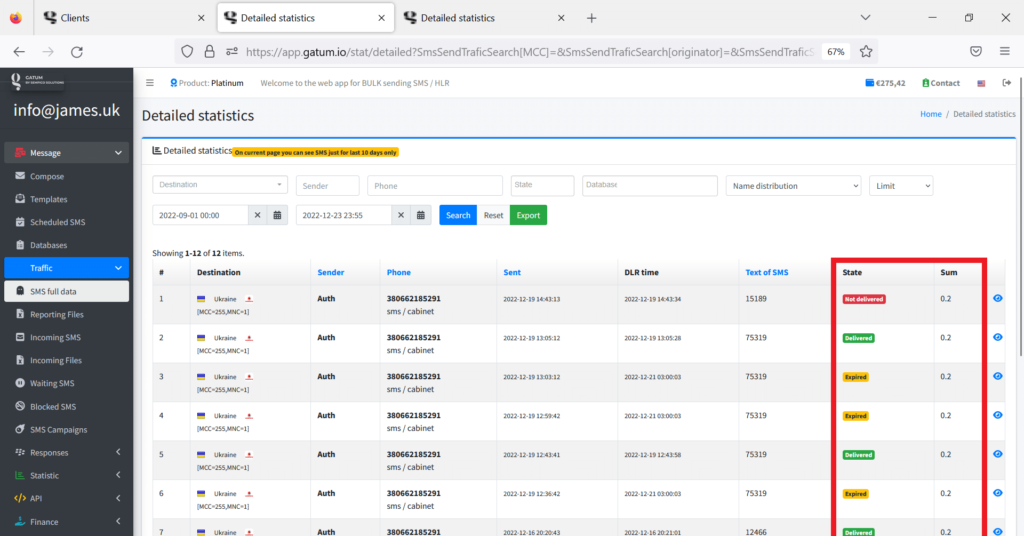Sort by Text of SMS column
This screenshot has height=536, width=1024.
767,272
